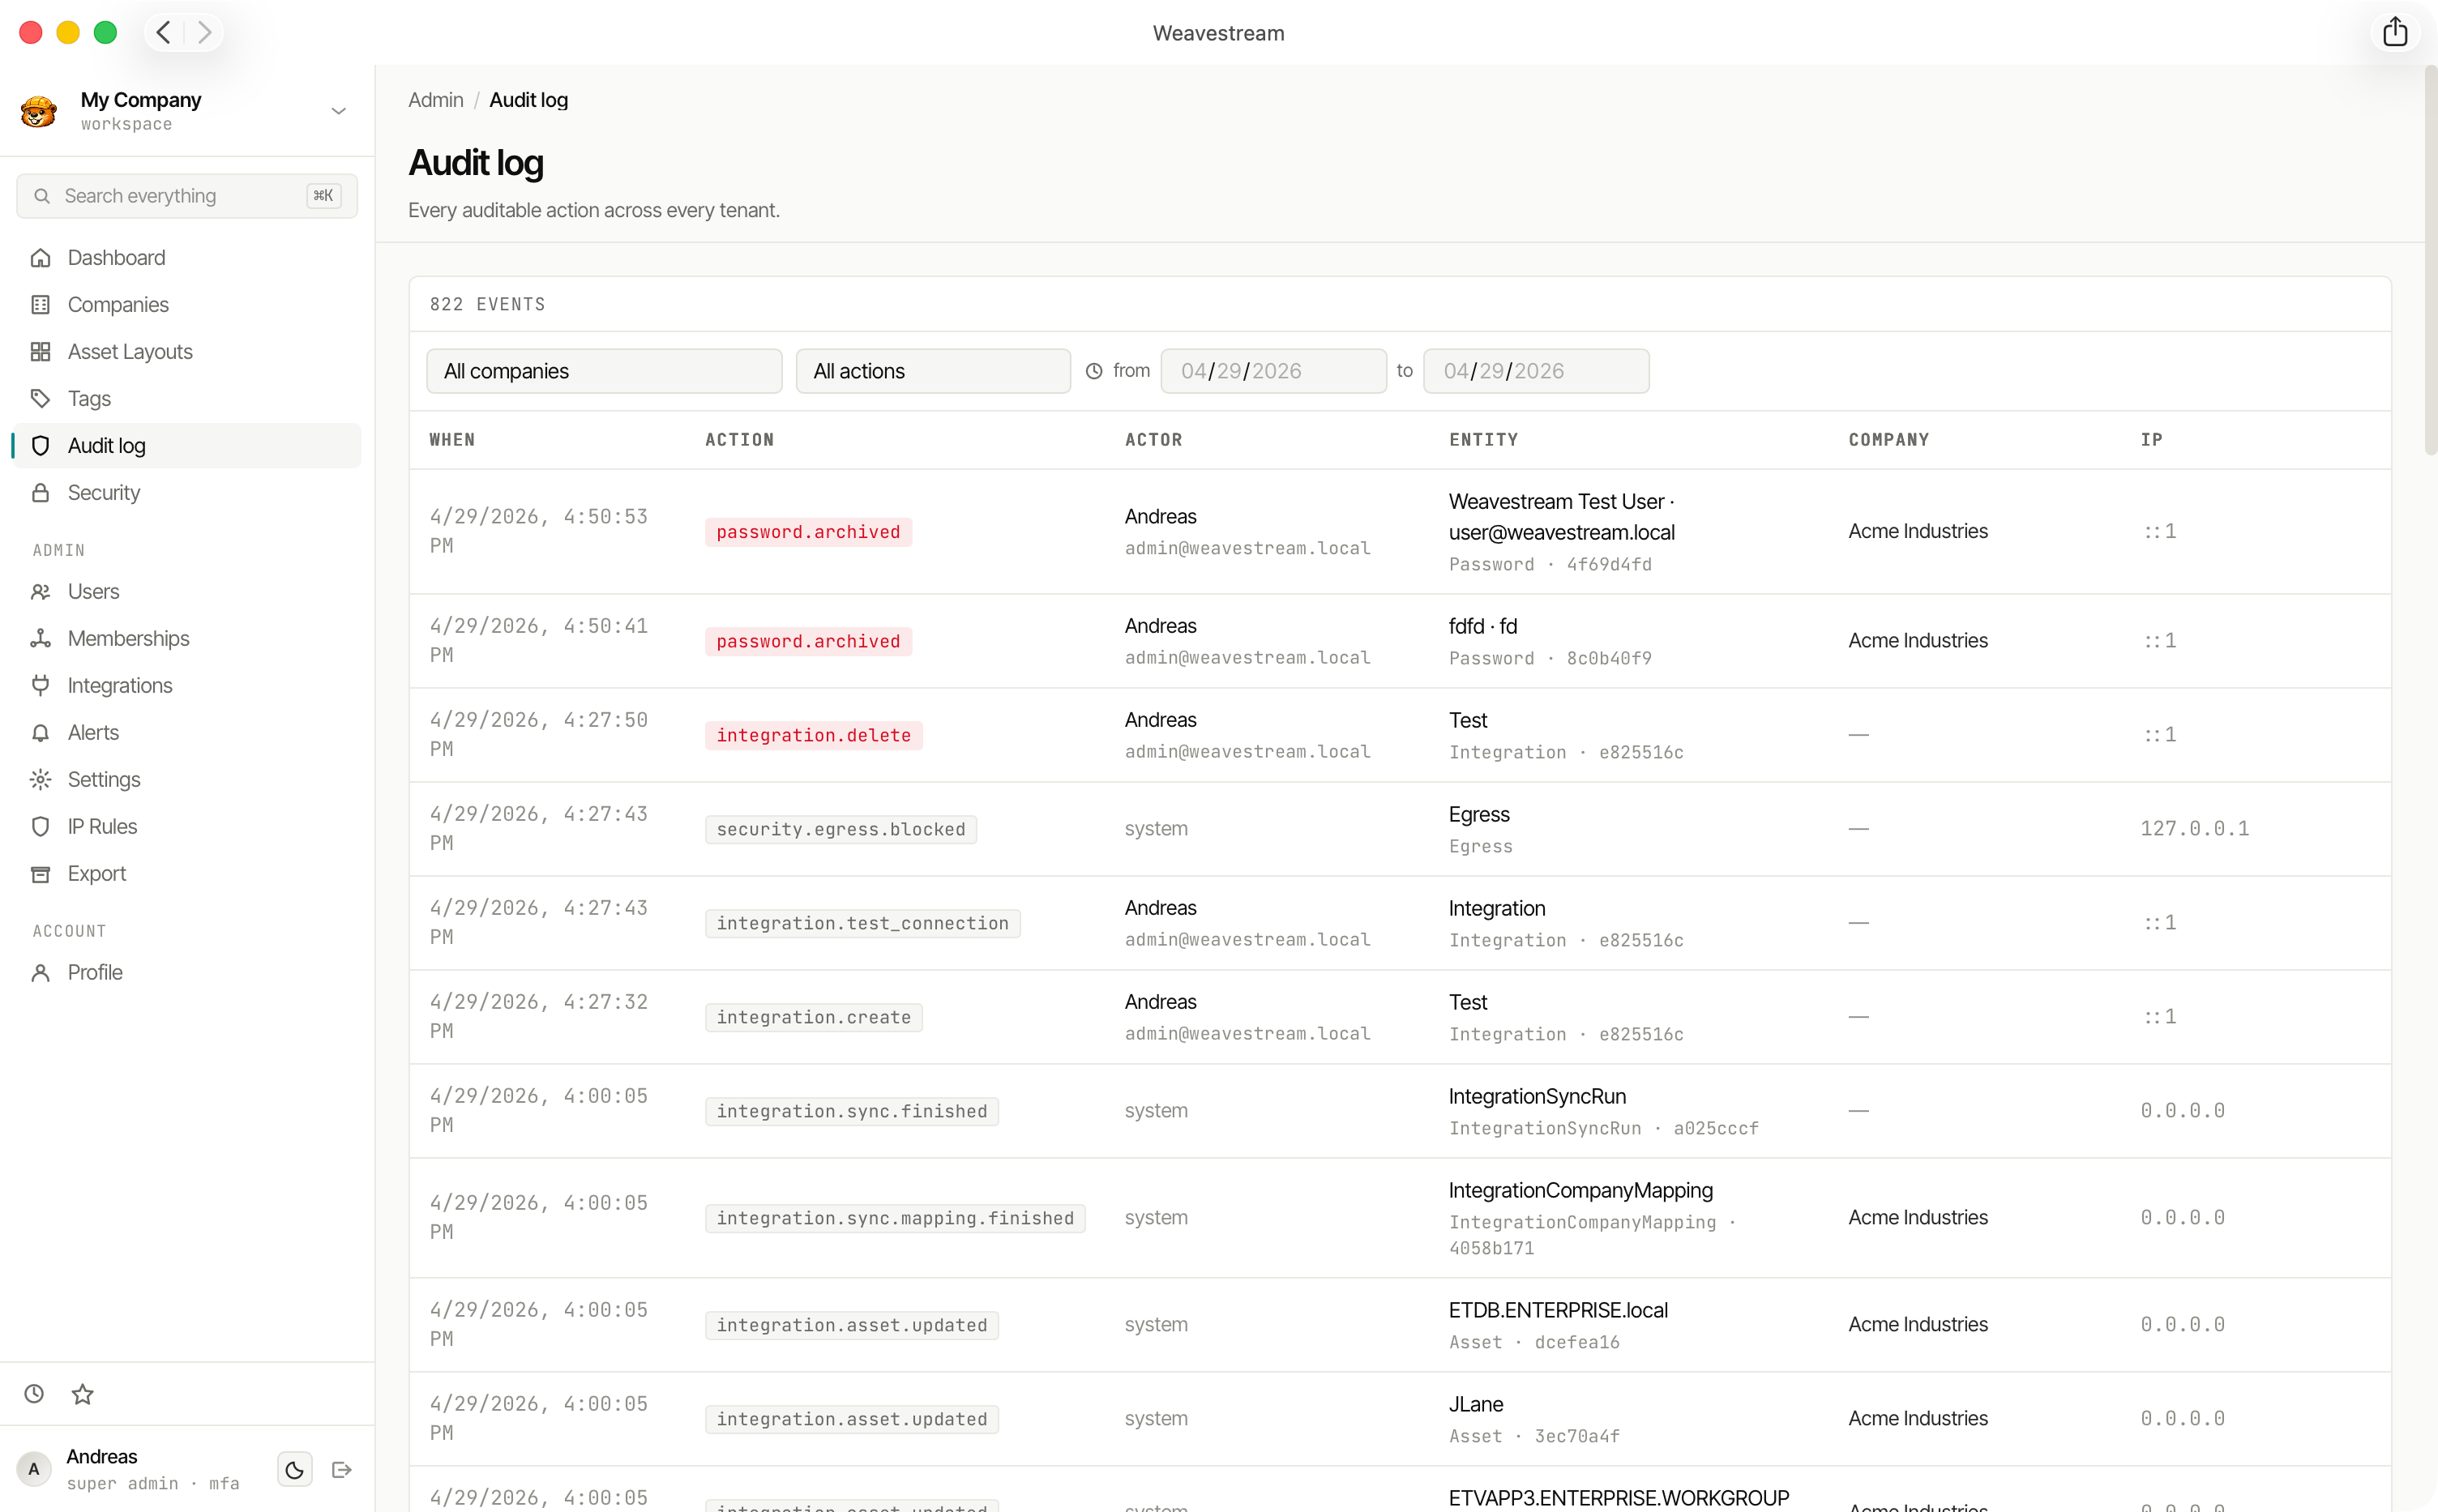Click the security.egress.blocked action badge
This screenshot has height=1512, width=2438.
[x=841, y=829]
